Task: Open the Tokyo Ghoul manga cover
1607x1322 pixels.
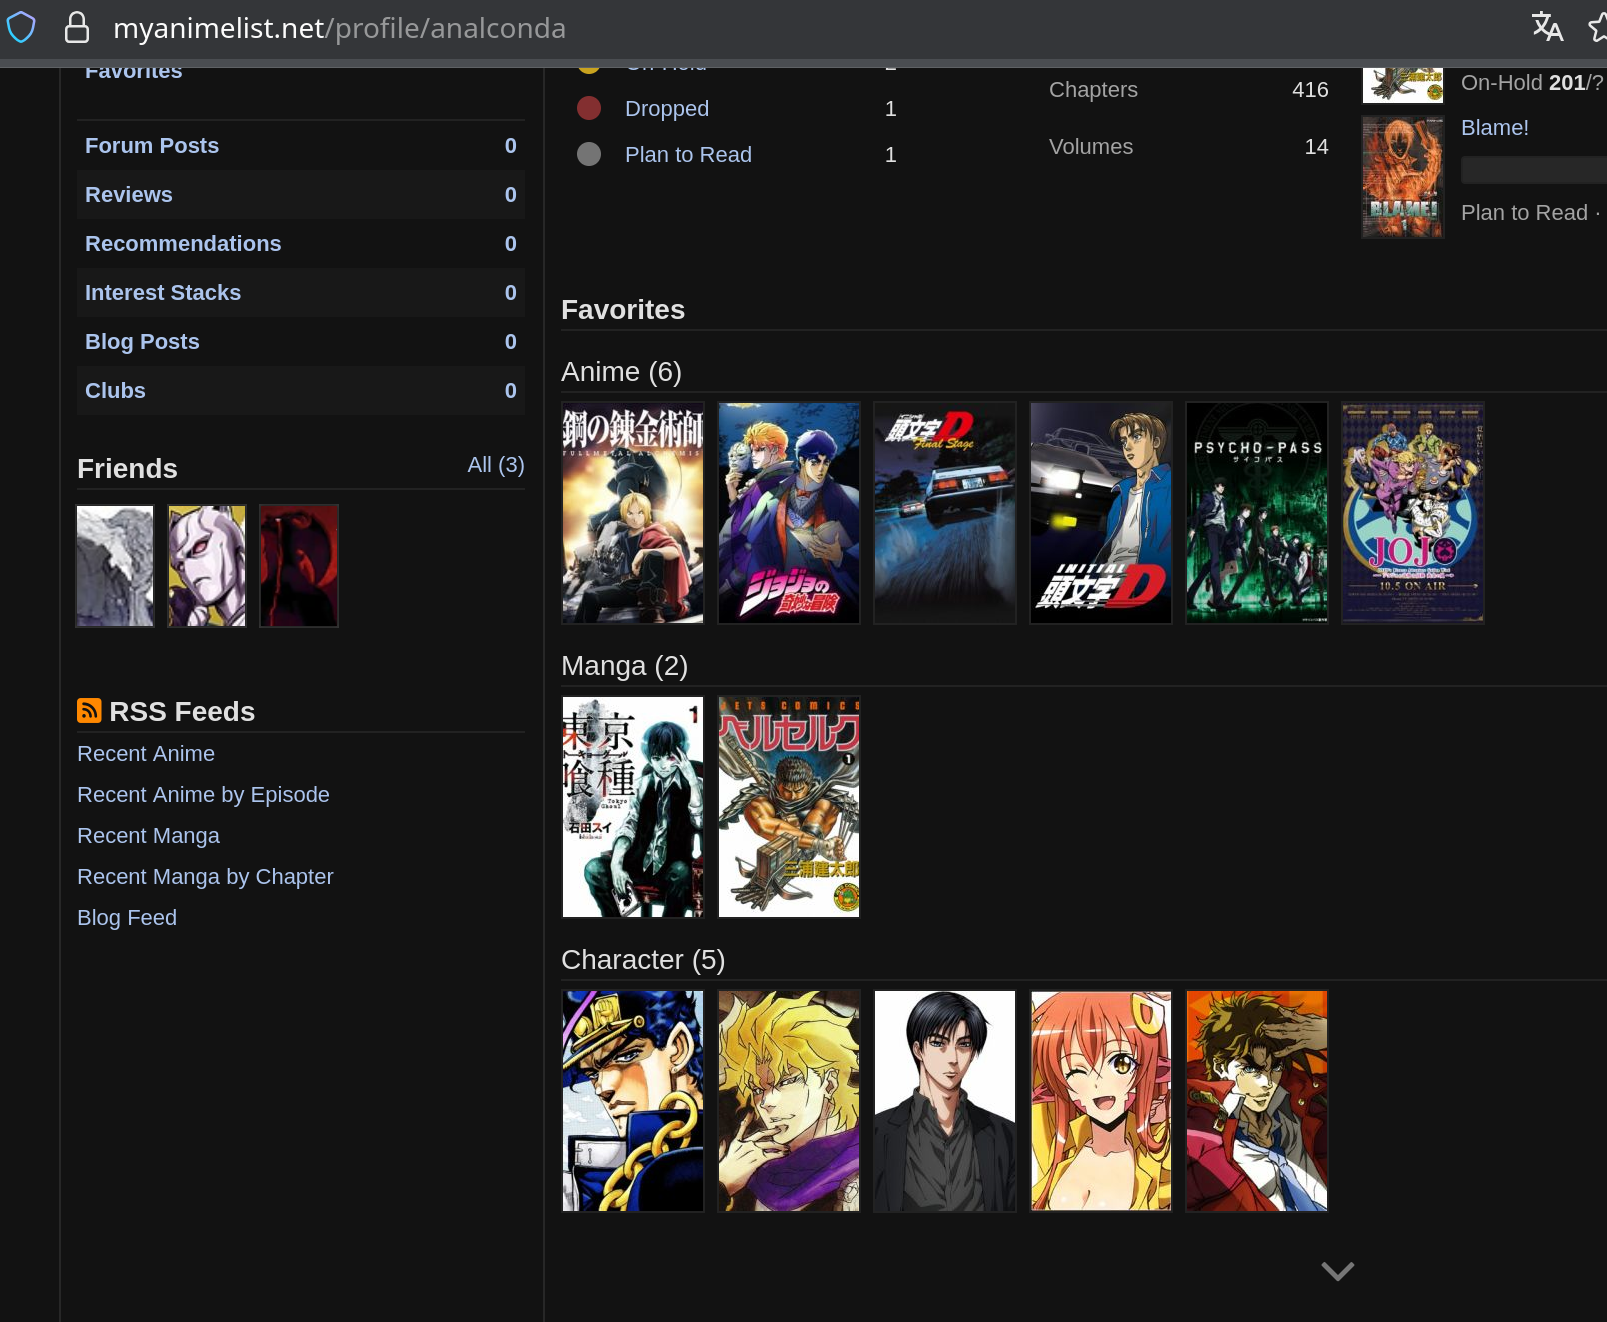Action: pos(633,807)
